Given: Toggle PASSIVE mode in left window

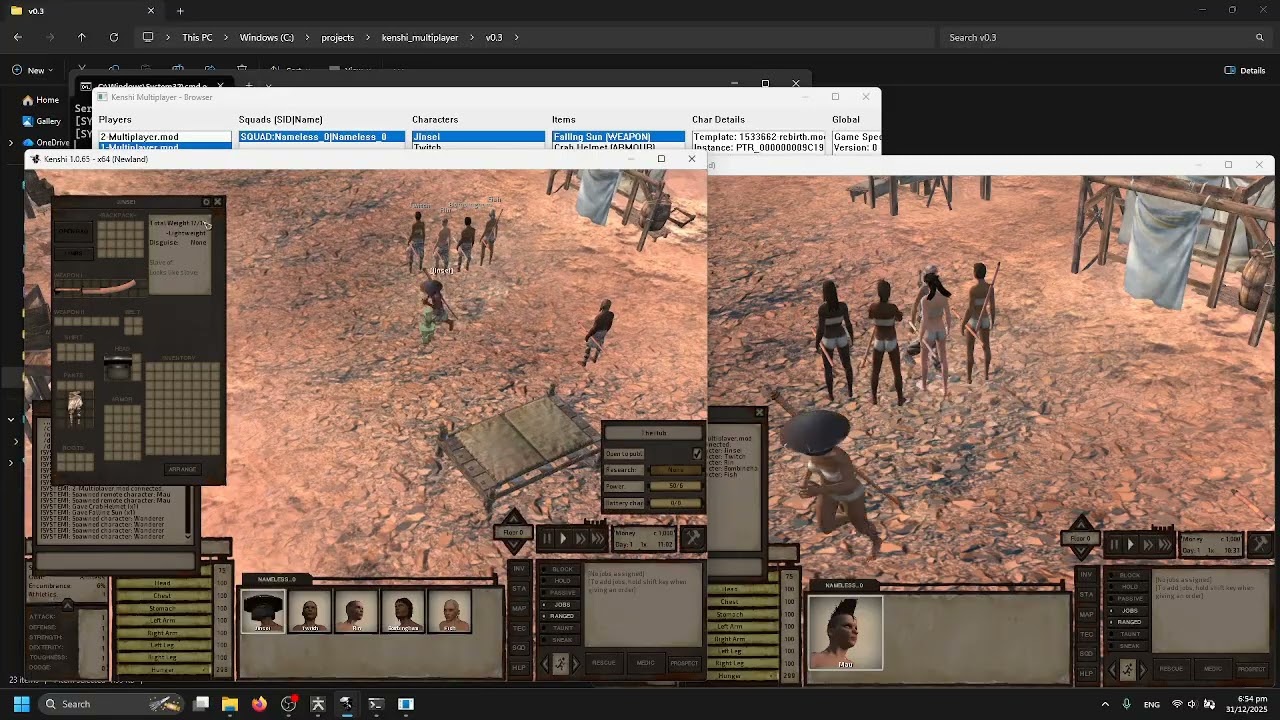Looking at the screenshot, I should (x=561, y=592).
